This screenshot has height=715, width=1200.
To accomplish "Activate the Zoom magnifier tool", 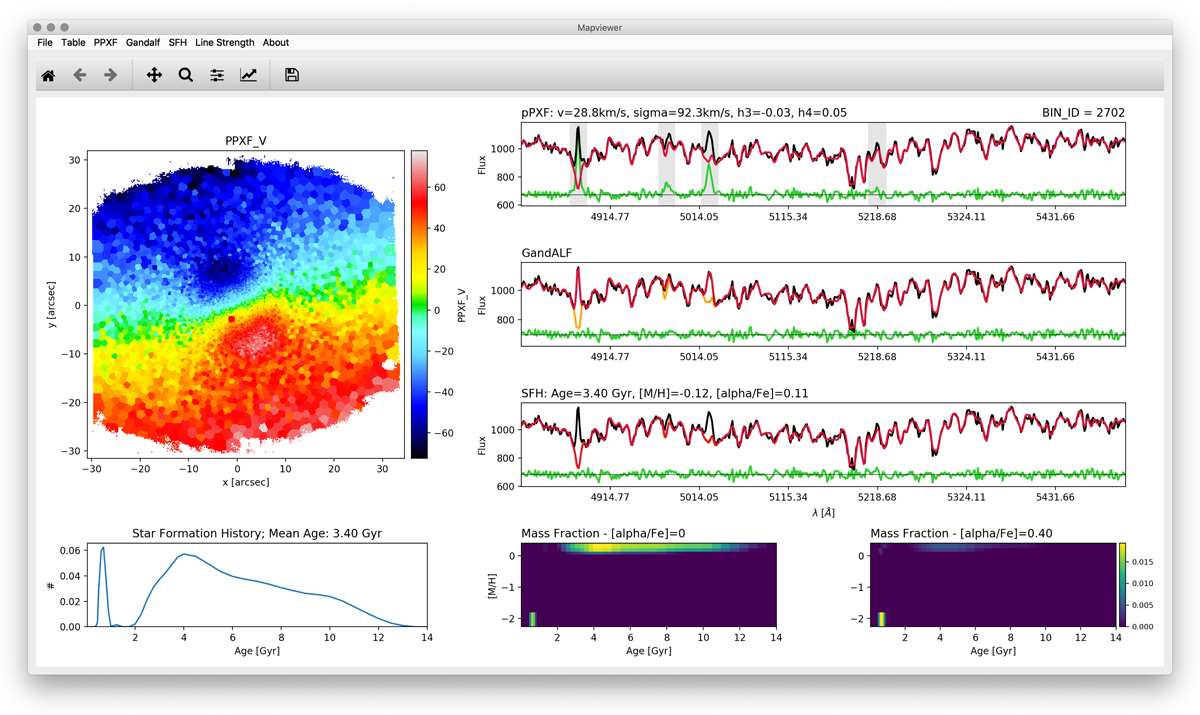I will 185,75.
